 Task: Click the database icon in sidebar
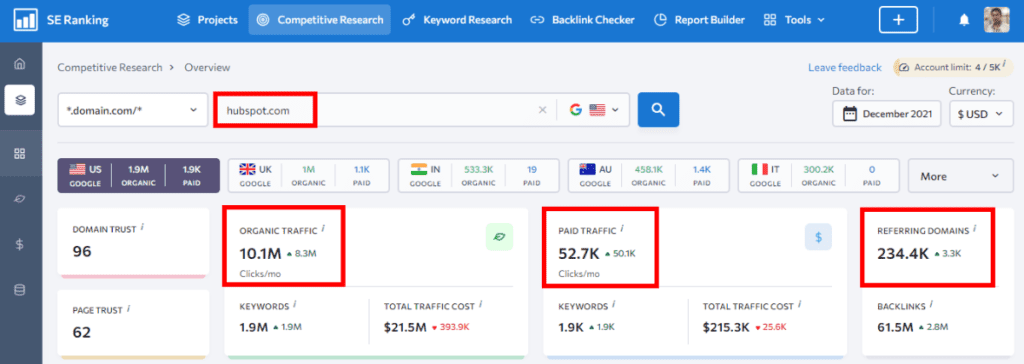click(x=20, y=290)
